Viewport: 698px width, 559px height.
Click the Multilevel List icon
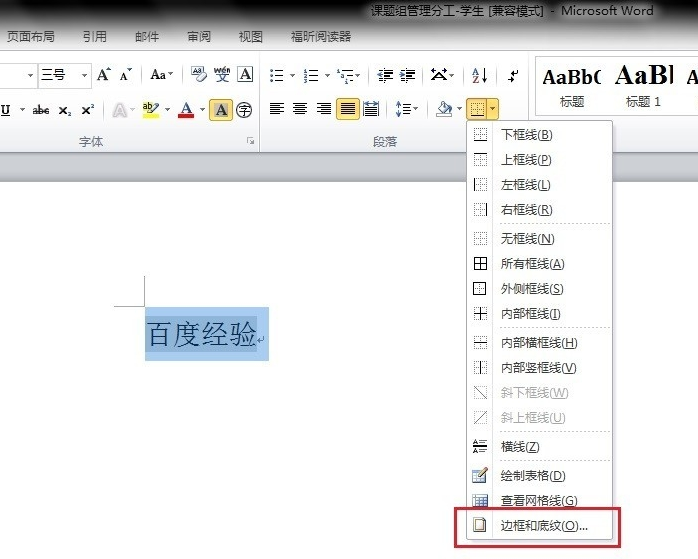click(x=345, y=75)
